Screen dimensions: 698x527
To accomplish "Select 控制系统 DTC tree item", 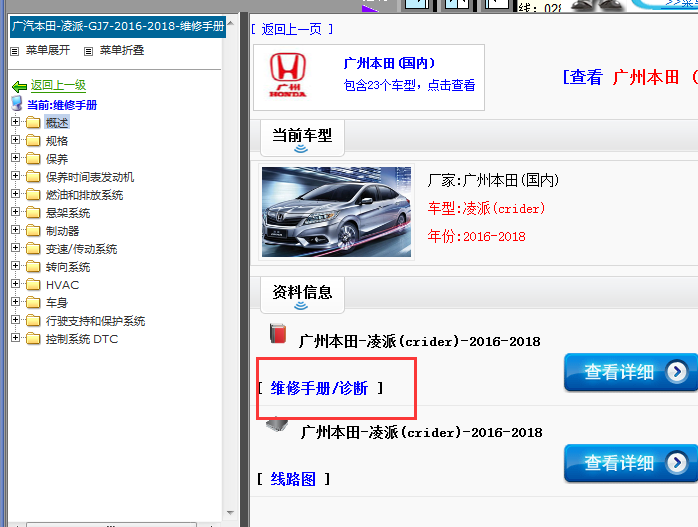I will tap(82, 339).
